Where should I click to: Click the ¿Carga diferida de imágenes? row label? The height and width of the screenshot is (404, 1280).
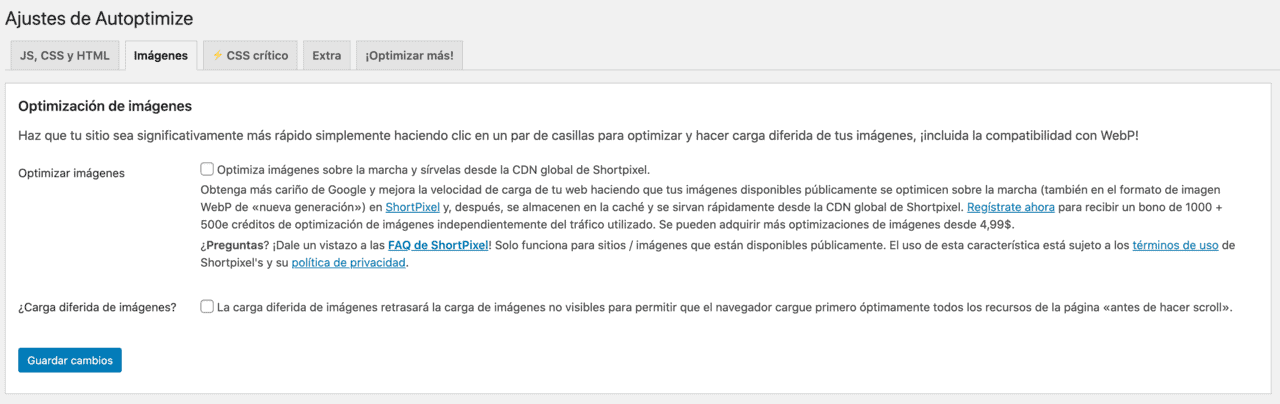98,307
